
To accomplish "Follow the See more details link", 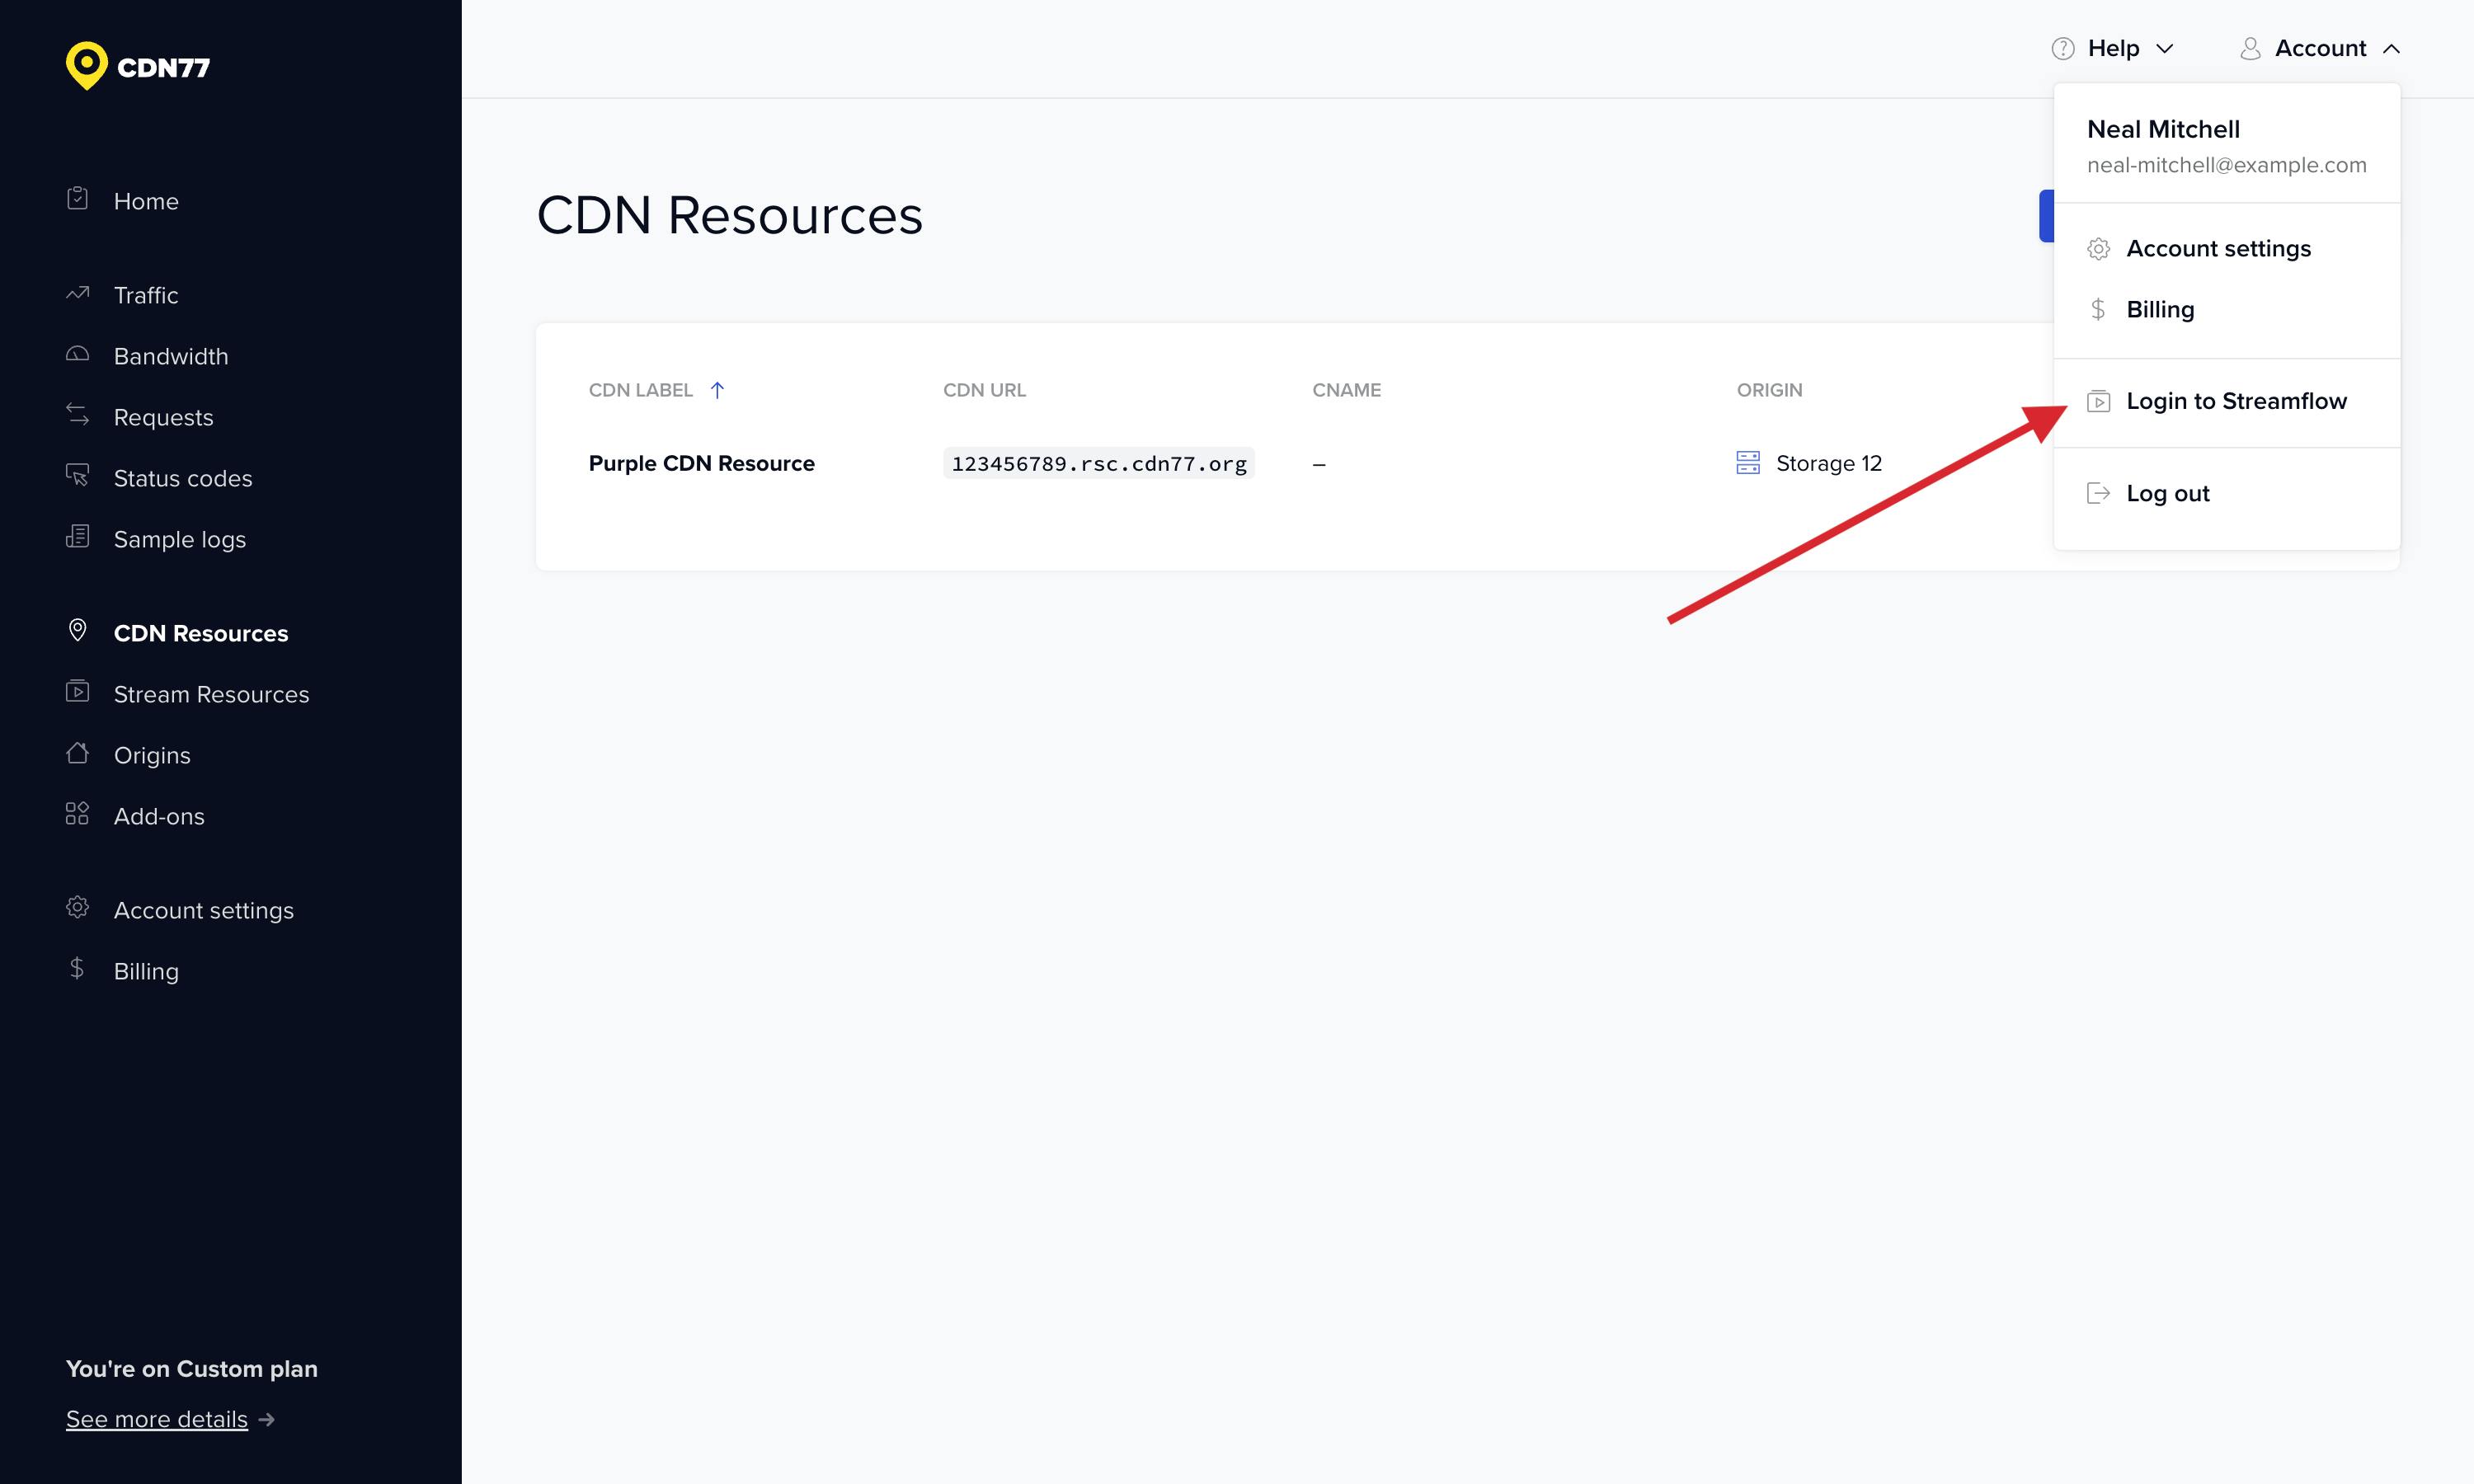I will 157,1419.
